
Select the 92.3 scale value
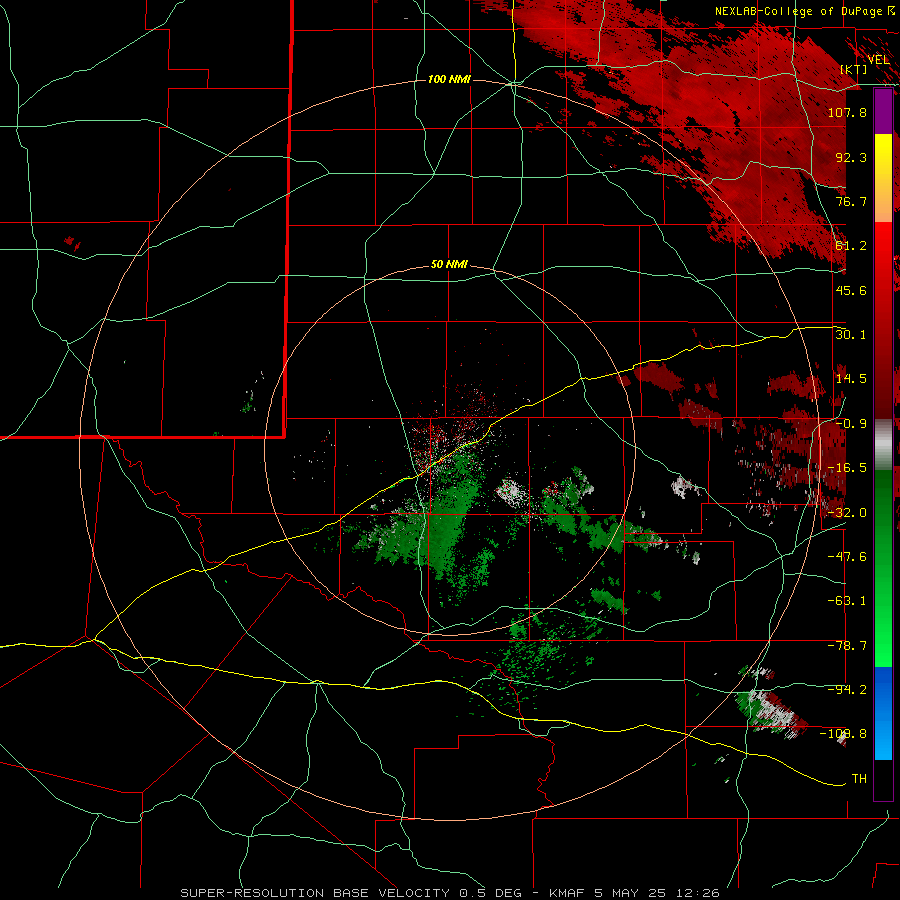(851, 157)
